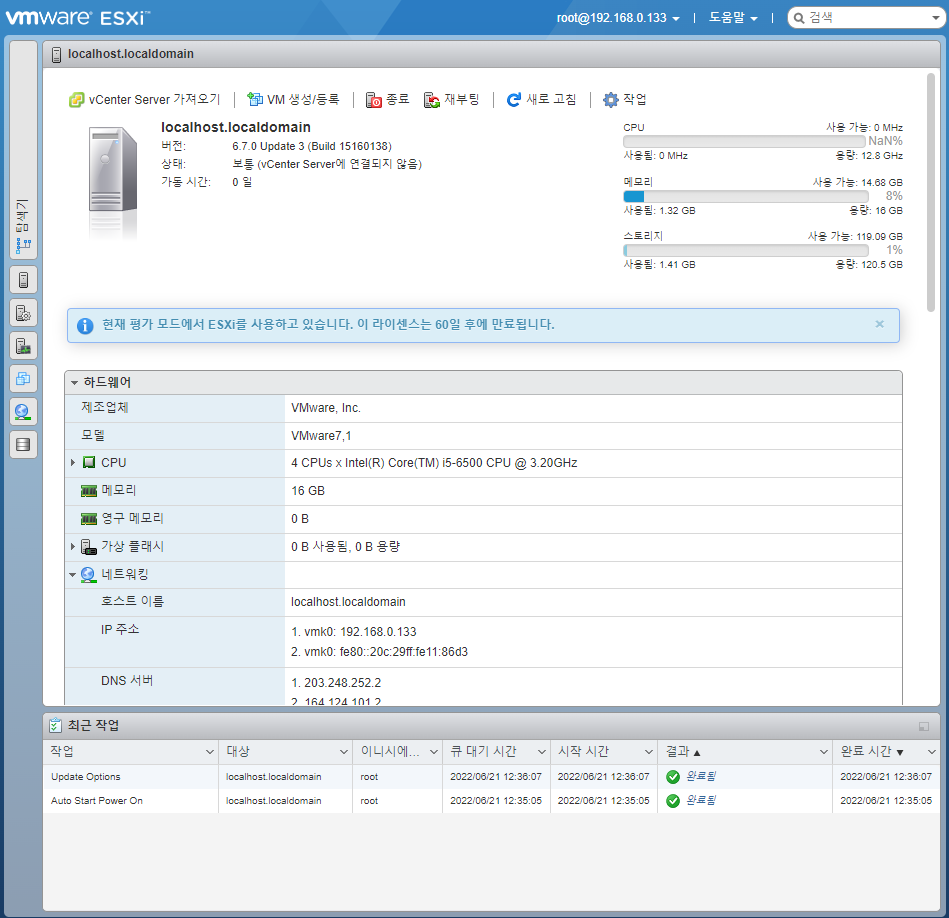This screenshot has width=949, height=918.
Task: Open the root@192.168.0.133 user dropdown
Action: coord(618,18)
